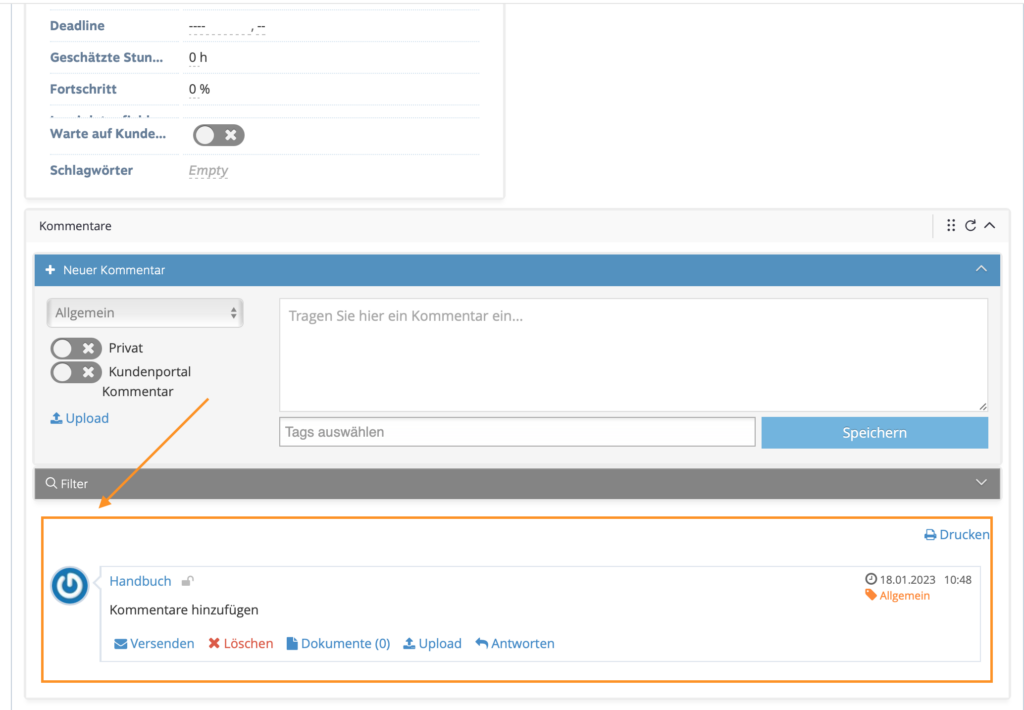Click the drag-handle grid icon in Kommentare header
The width and height of the screenshot is (1024, 710).
point(951,225)
